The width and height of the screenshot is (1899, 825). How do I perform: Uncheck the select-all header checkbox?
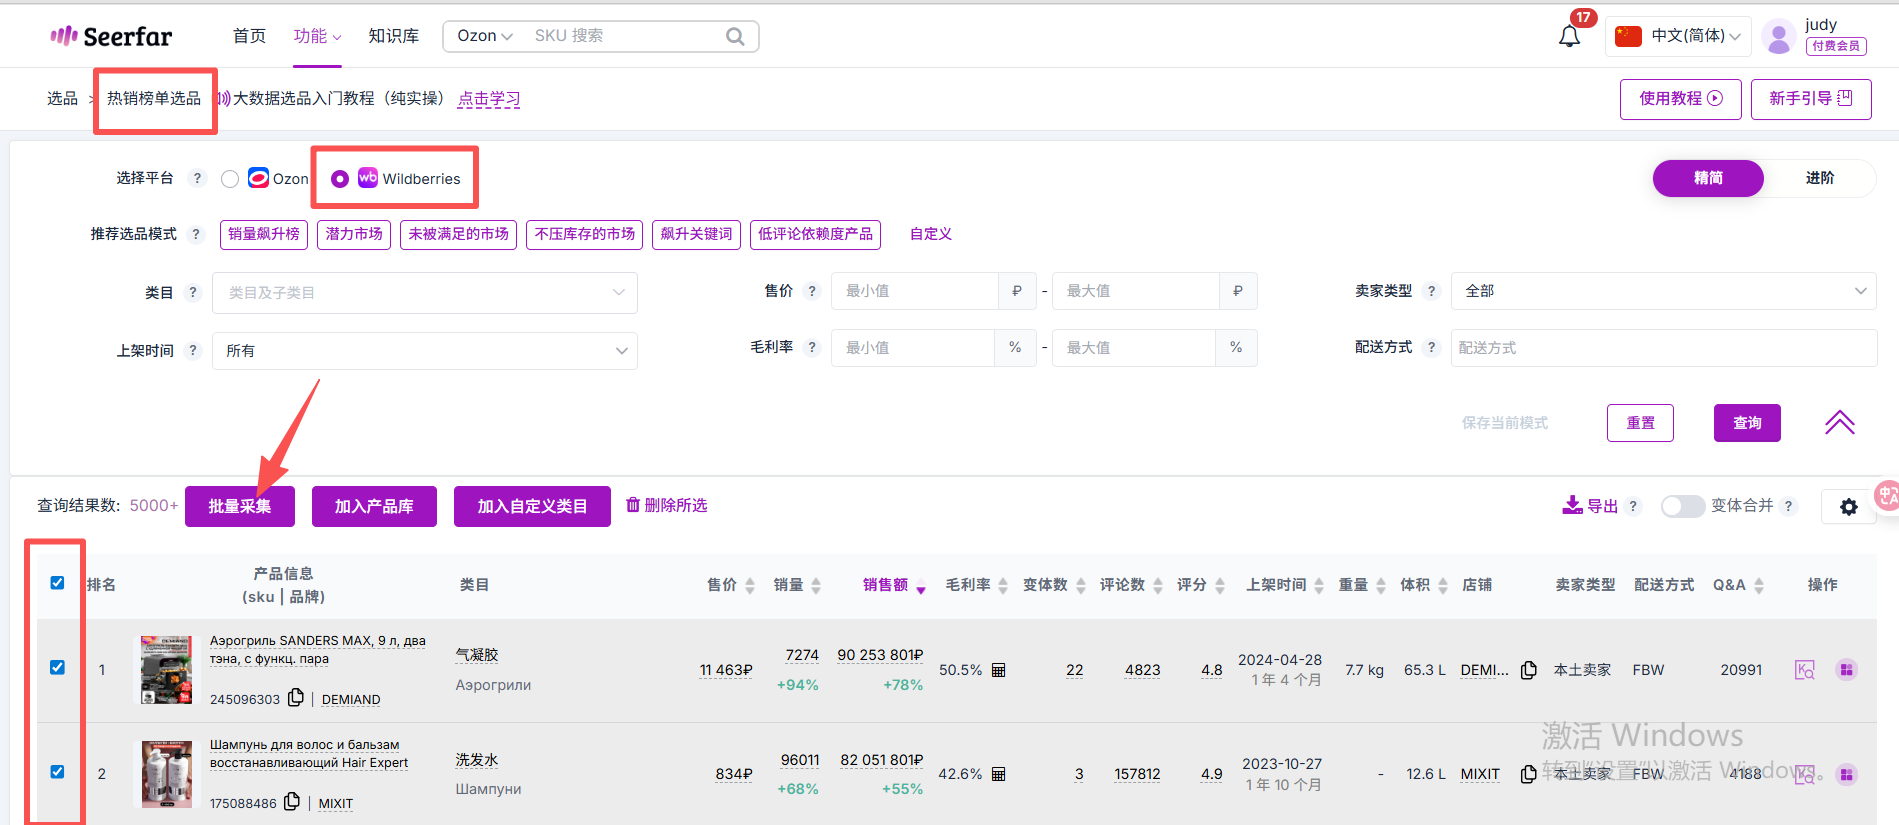pos(57,583)
